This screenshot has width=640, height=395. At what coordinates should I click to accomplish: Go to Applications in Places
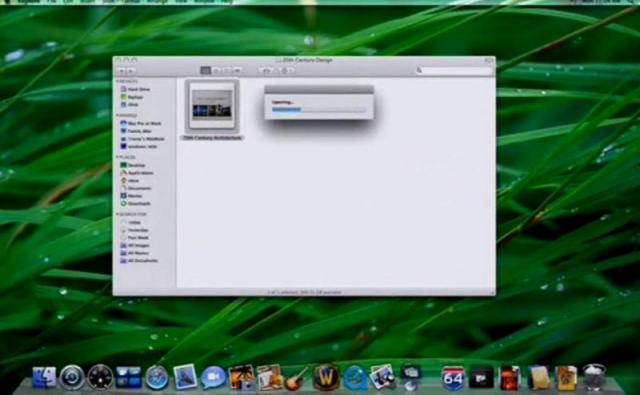coord(137,173)
